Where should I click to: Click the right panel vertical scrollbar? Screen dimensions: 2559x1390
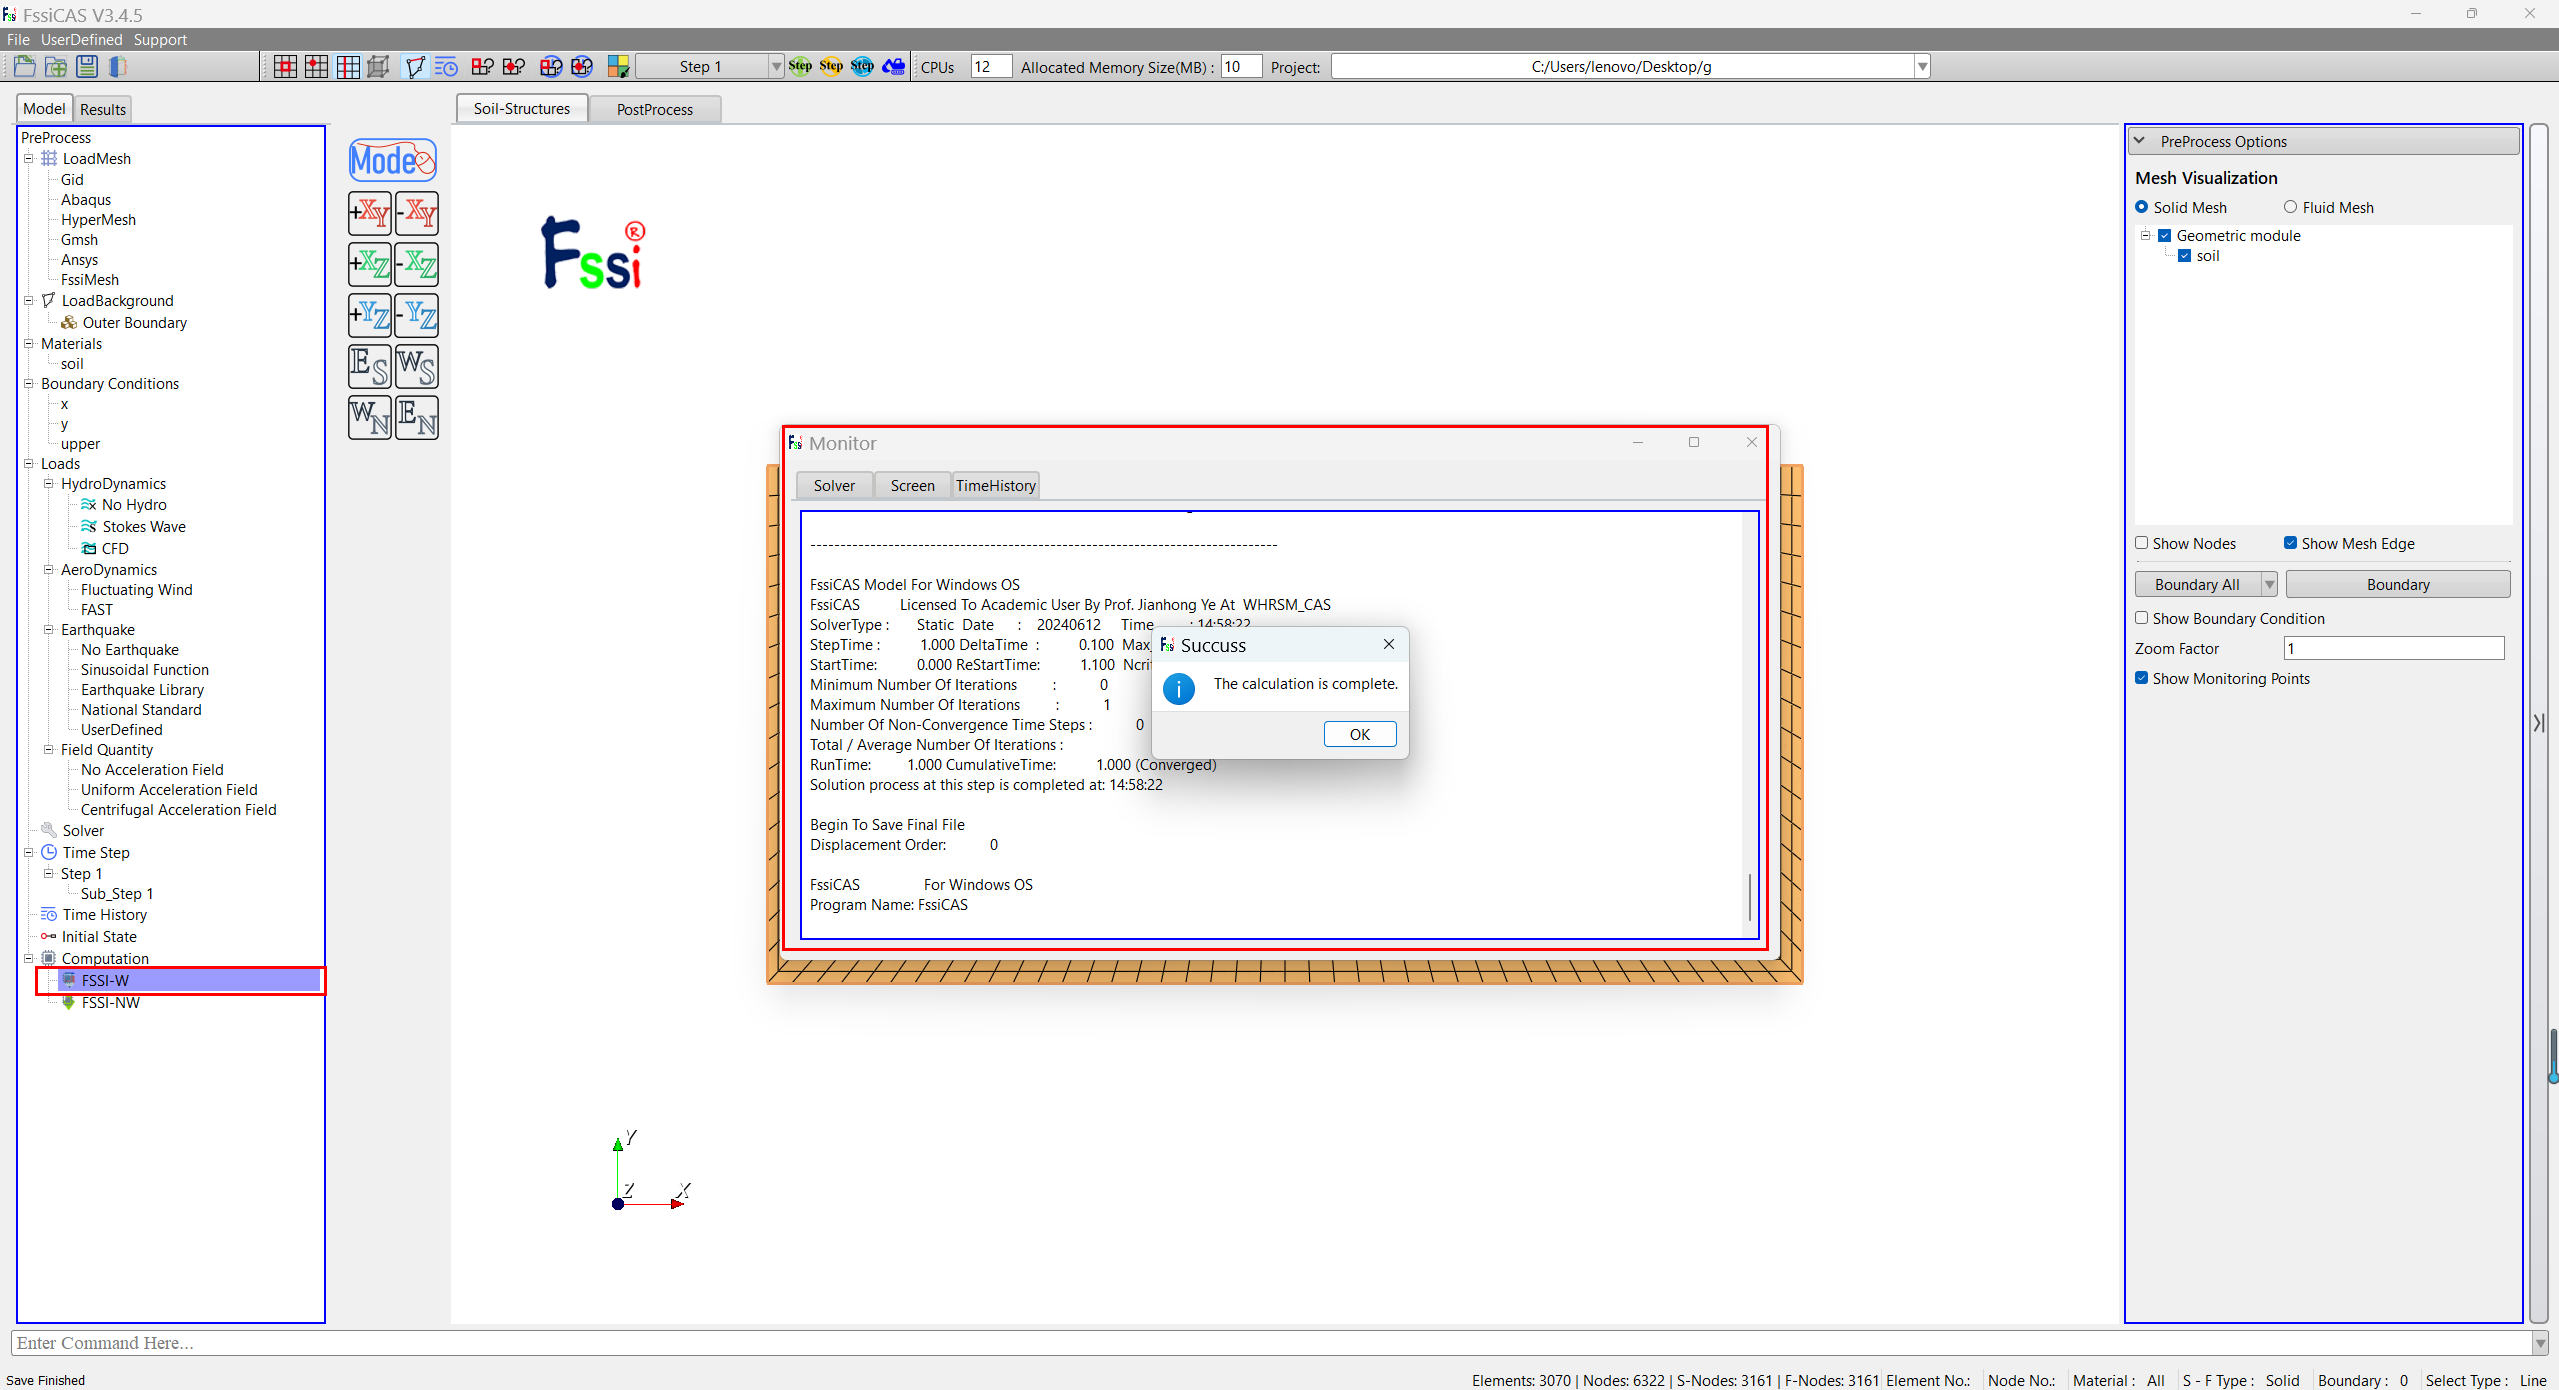tap(2538, 722)
